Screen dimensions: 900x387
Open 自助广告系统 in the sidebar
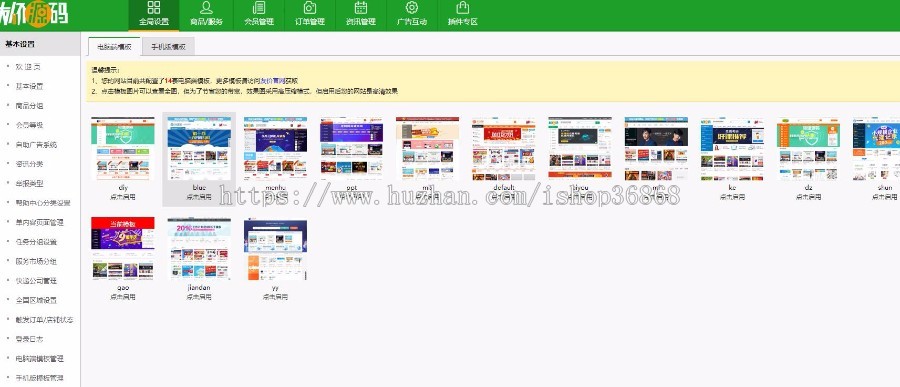coord(36,145)
